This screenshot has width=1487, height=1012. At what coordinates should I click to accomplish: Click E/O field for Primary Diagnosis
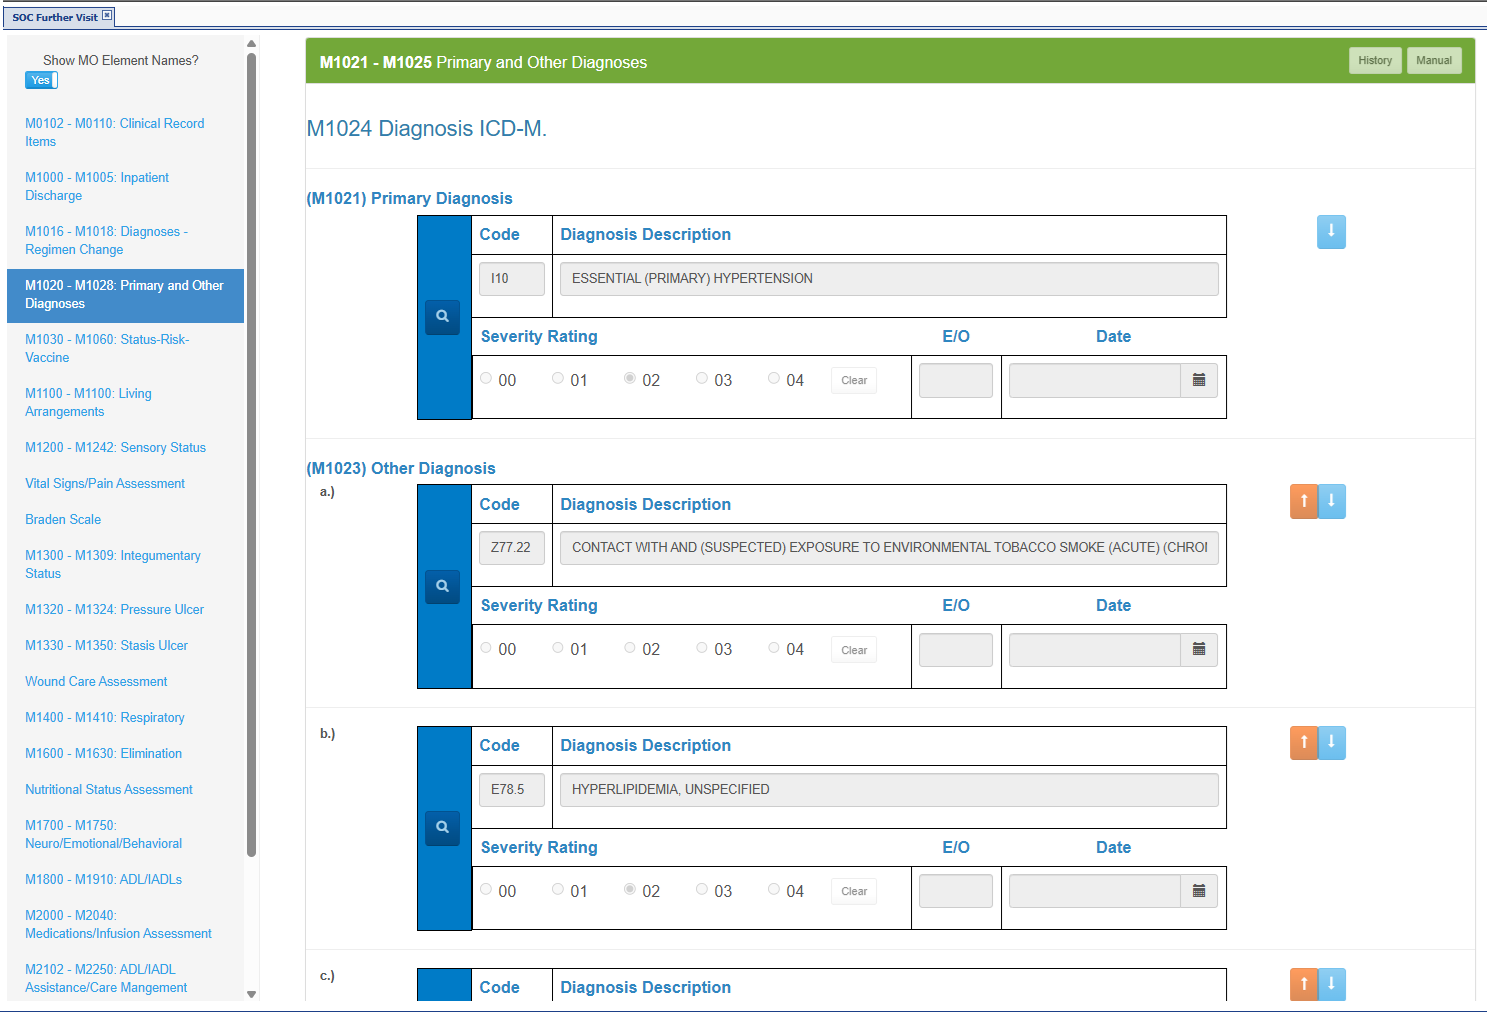[955, 381]
